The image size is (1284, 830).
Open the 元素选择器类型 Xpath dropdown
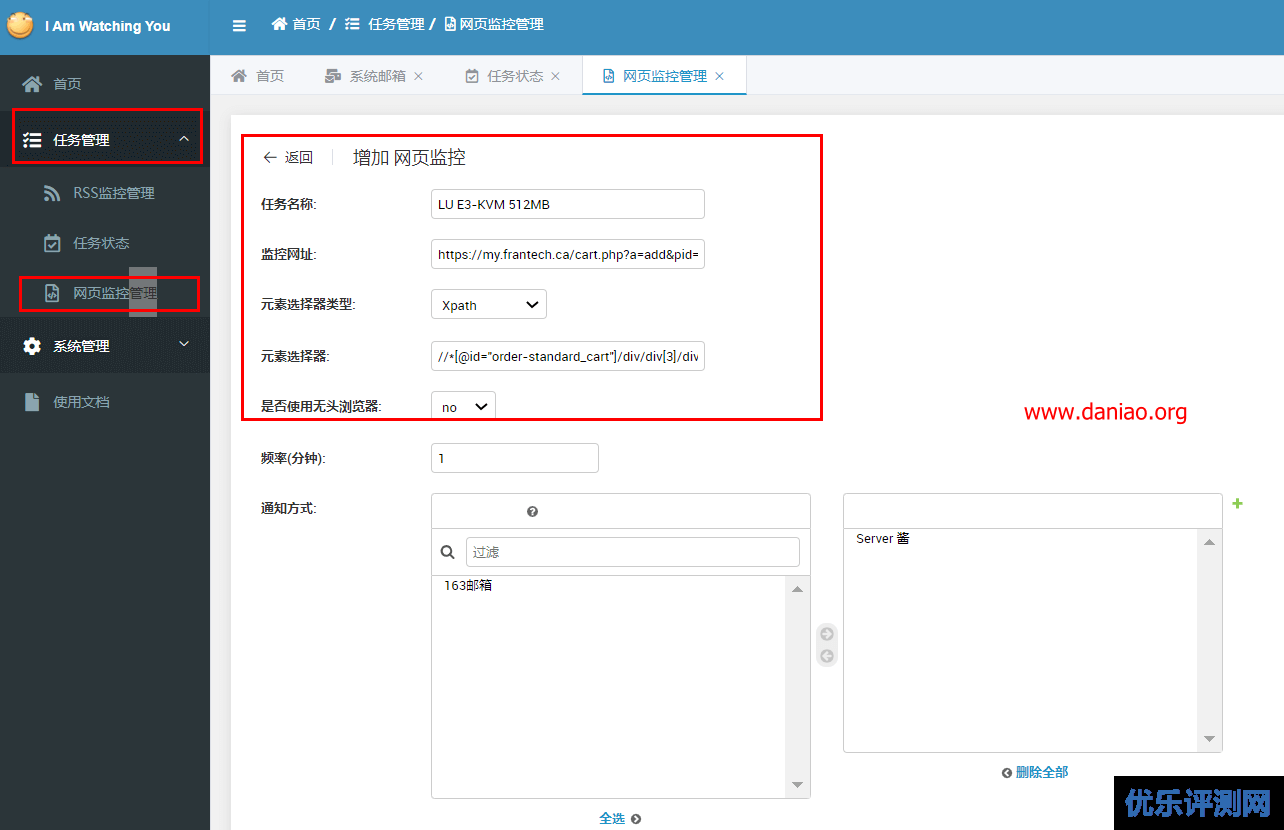point(489,304)
